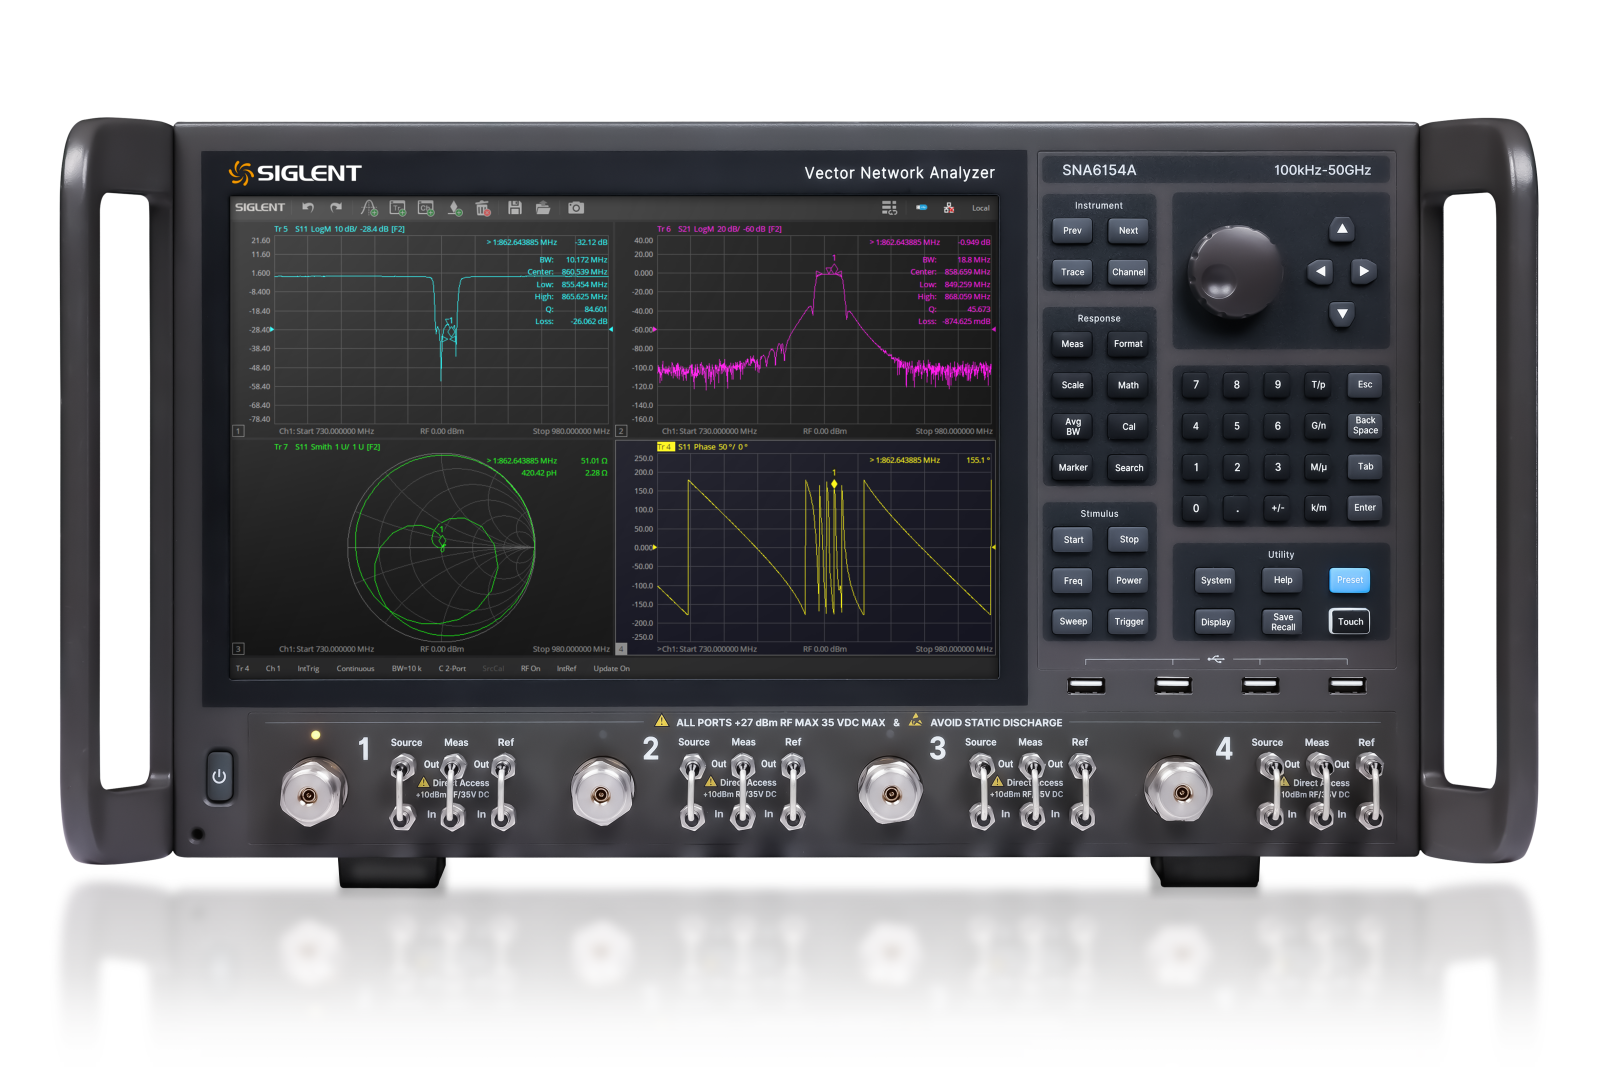
Task: Click the undo arrow in the screen toolbar
Action: [308, 208]
